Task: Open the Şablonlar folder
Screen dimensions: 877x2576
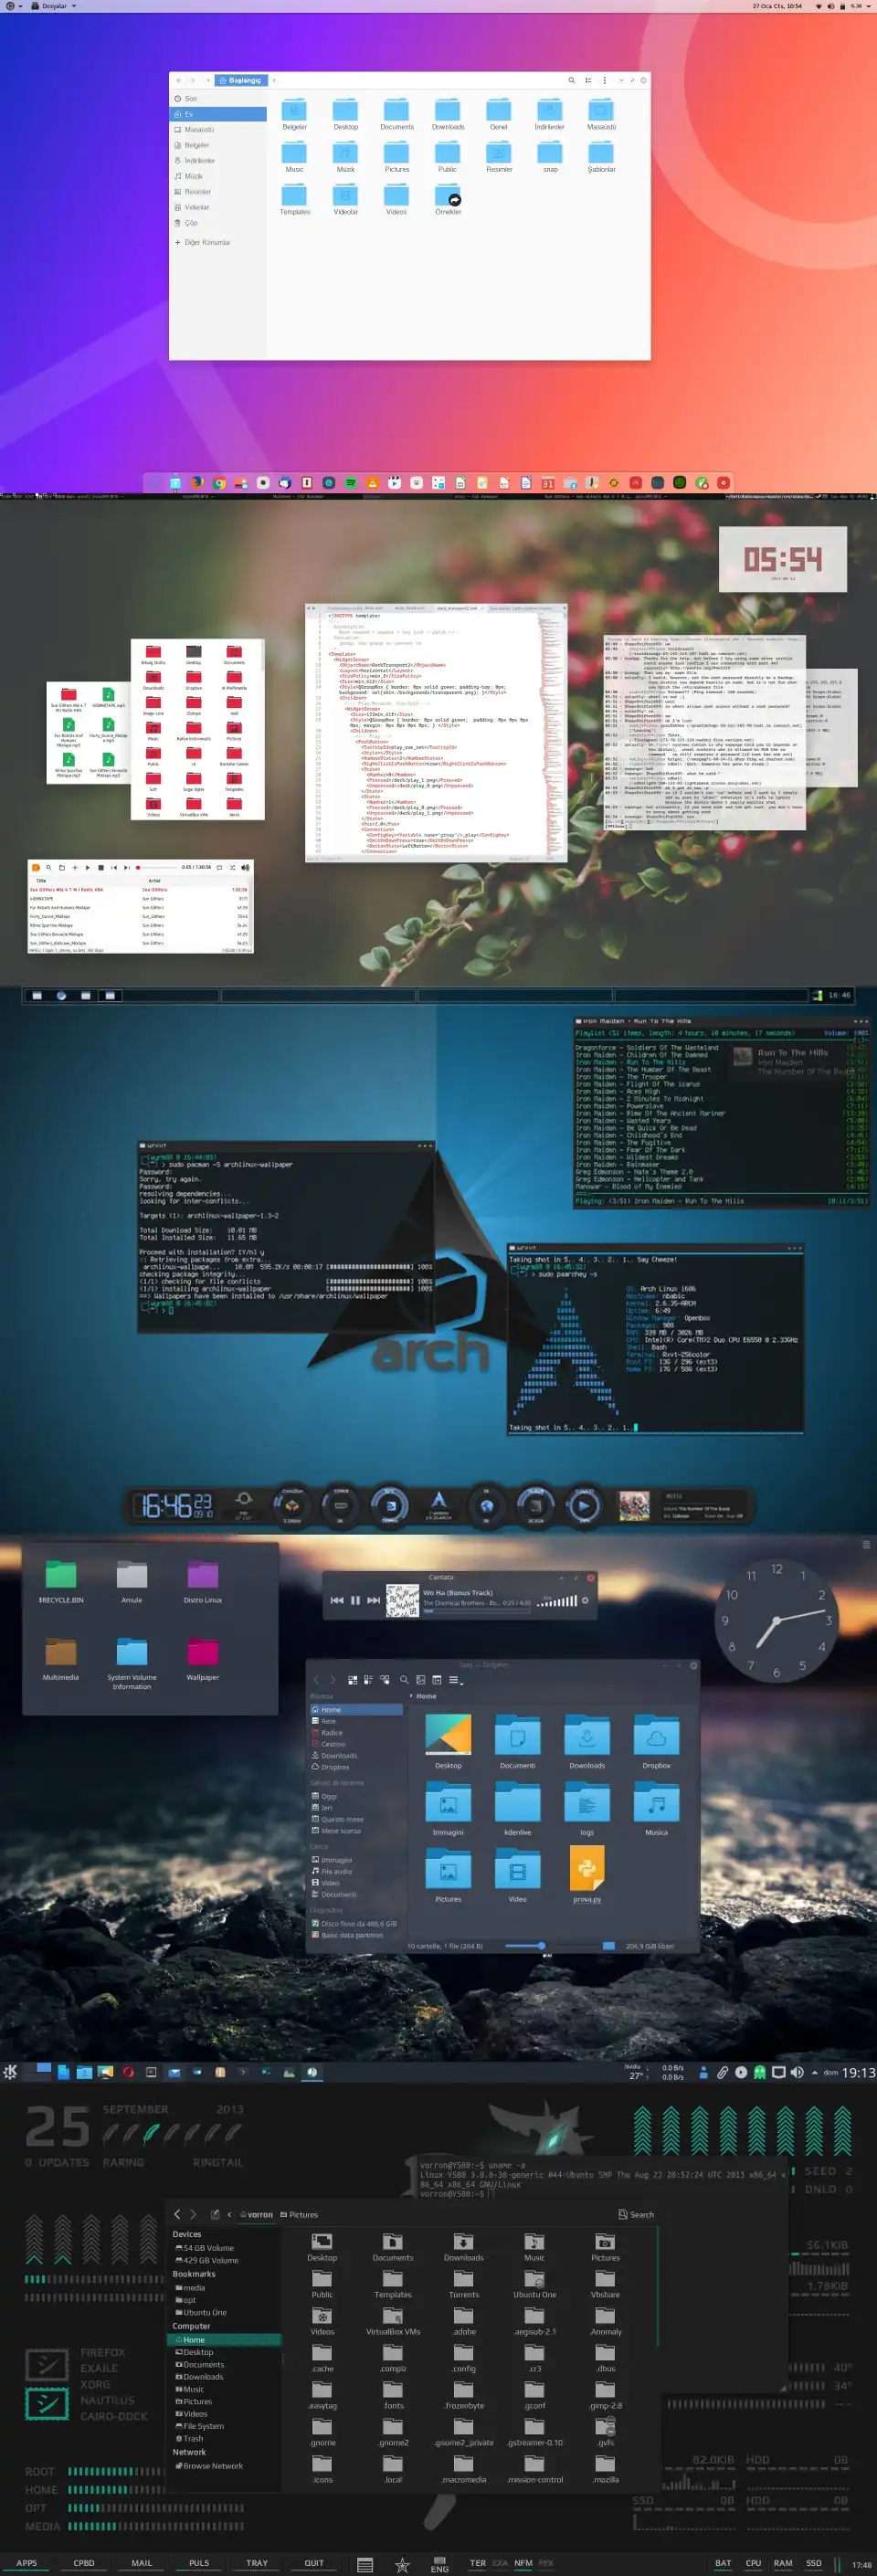Action: [601, 156]
